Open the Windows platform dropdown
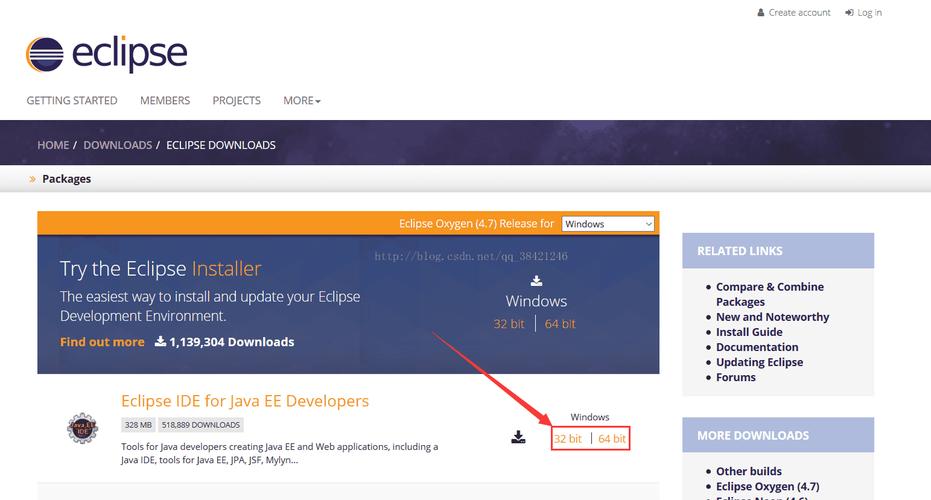Image resolution: width=931 pixels, height=500 pixels. 608,224
